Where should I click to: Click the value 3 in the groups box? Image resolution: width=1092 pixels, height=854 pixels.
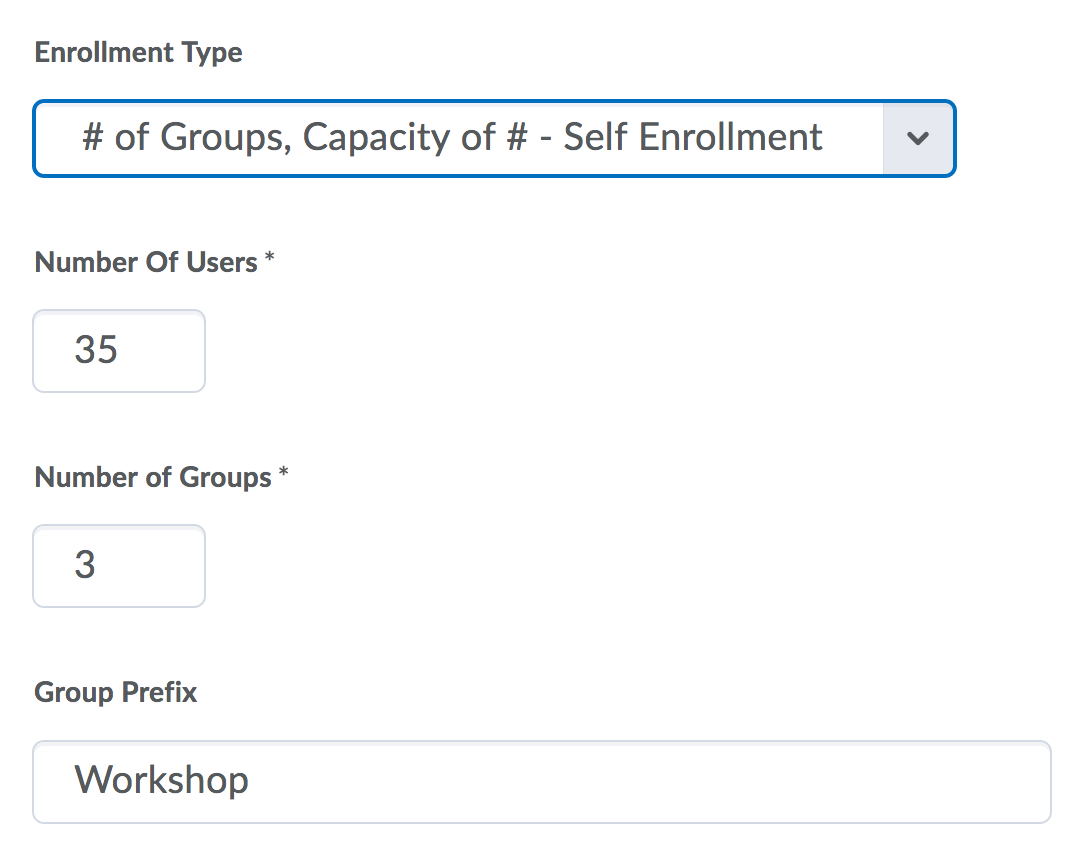click(x=85, y=565)
